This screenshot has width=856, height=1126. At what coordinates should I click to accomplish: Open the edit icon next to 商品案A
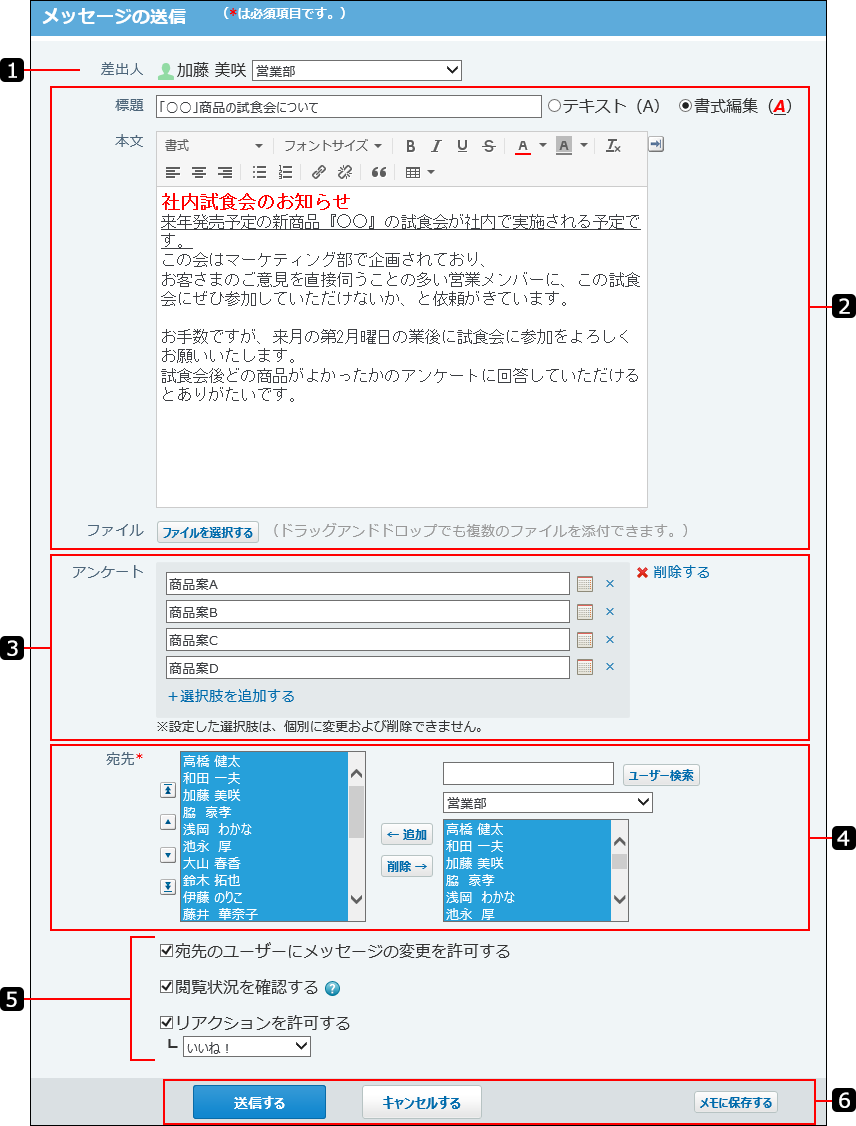[585, 584]
